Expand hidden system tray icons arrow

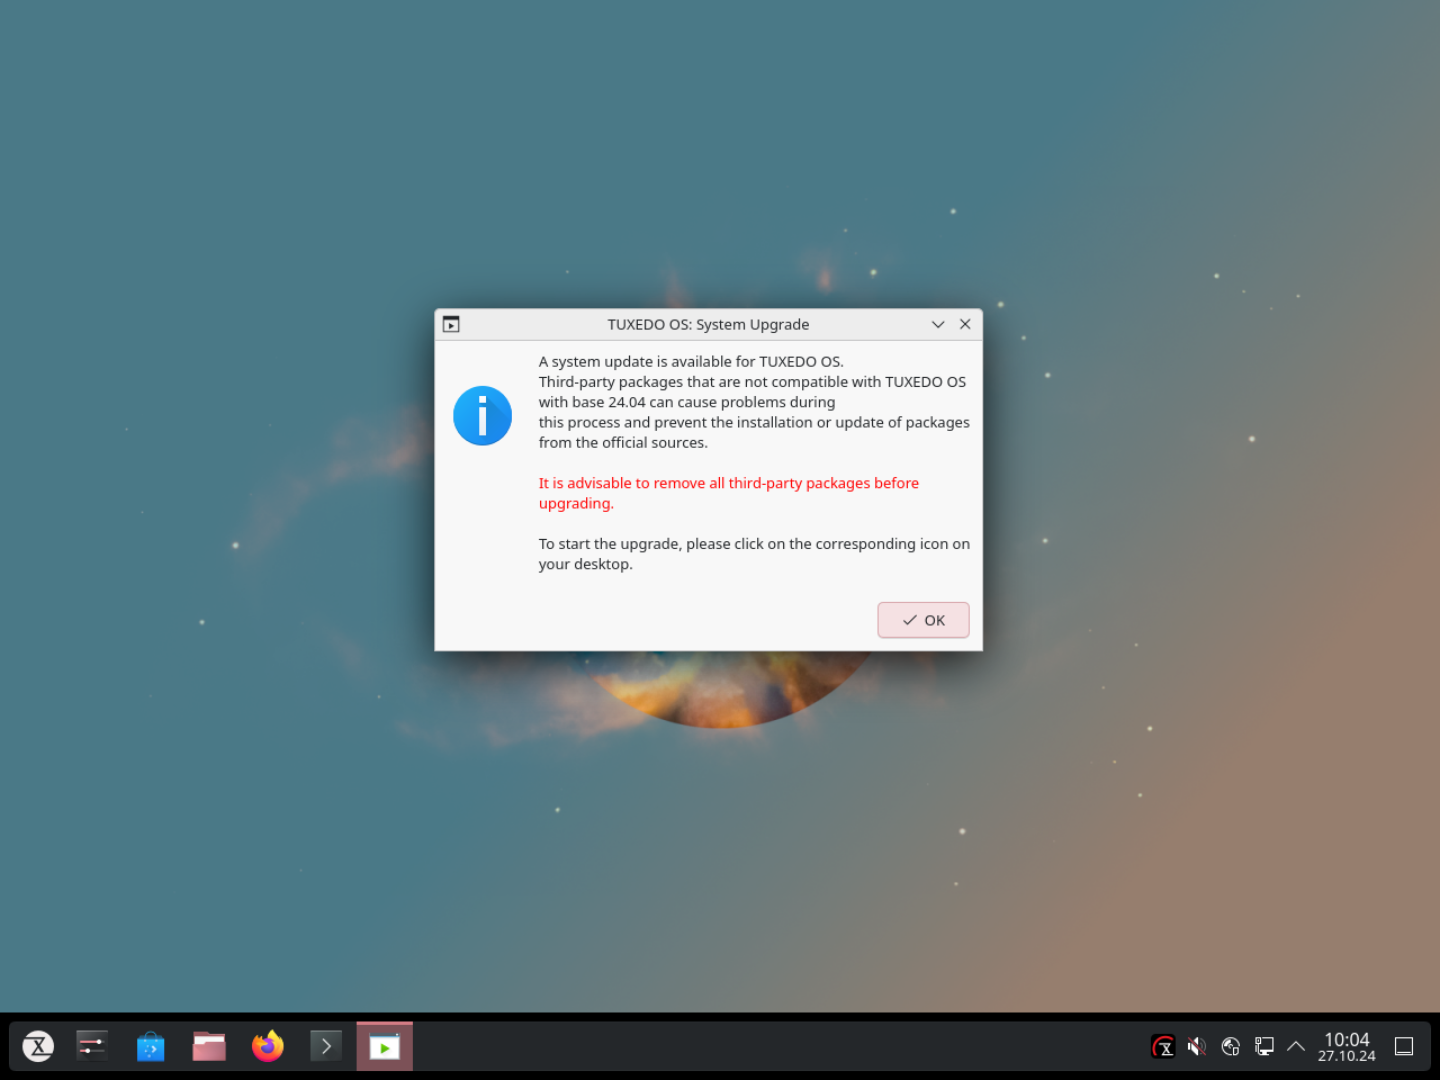pos(1296,1046)
